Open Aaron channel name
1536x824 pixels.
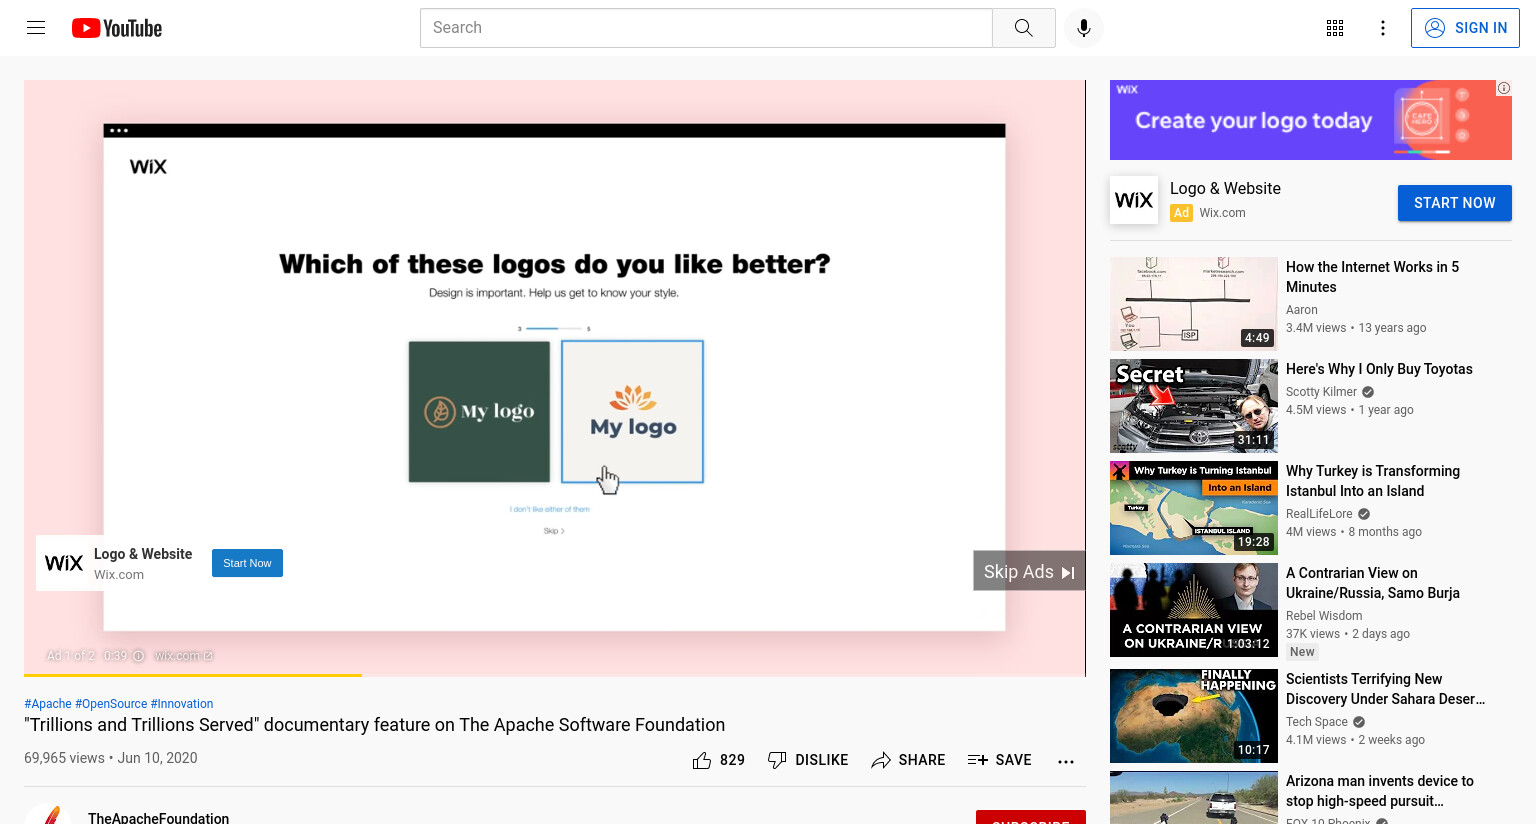point(1302,310)
